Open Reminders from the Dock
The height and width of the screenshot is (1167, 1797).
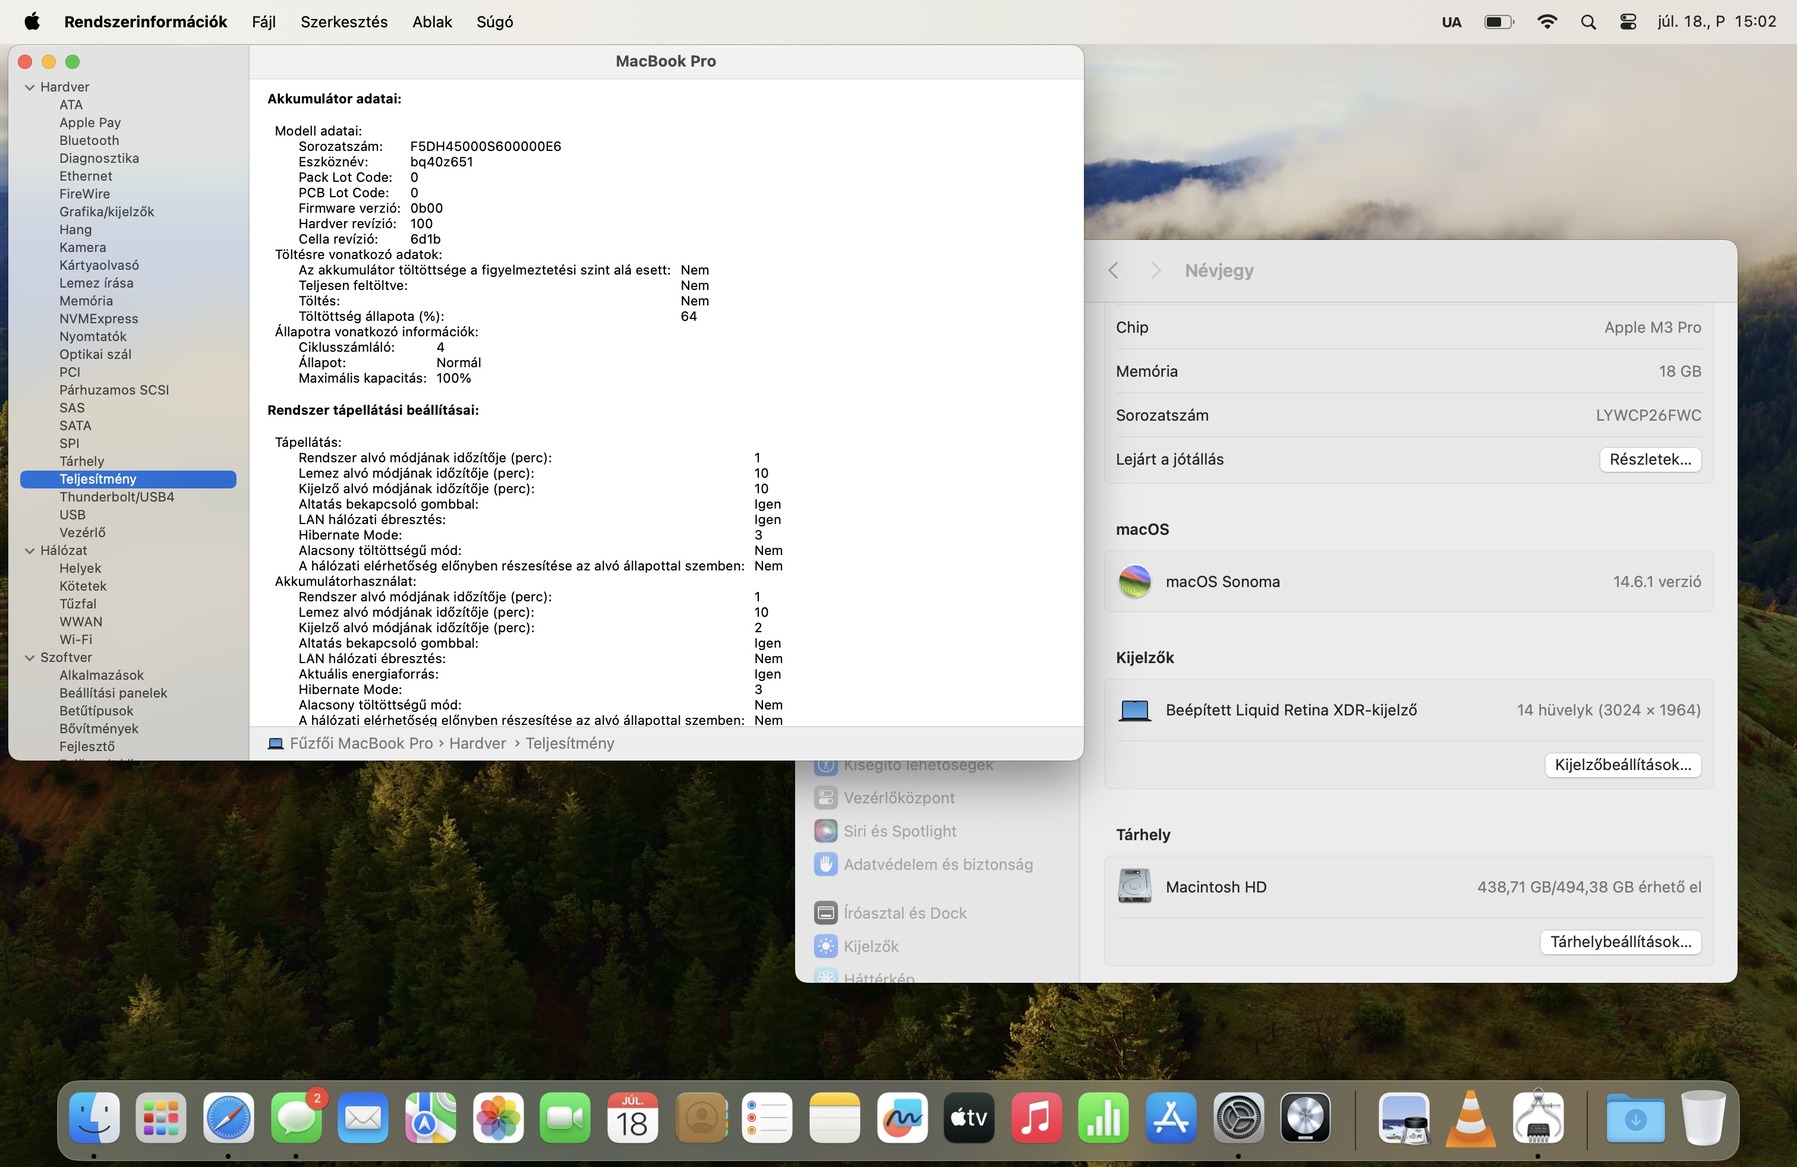pyautogui.click(x=767, y=1117)
